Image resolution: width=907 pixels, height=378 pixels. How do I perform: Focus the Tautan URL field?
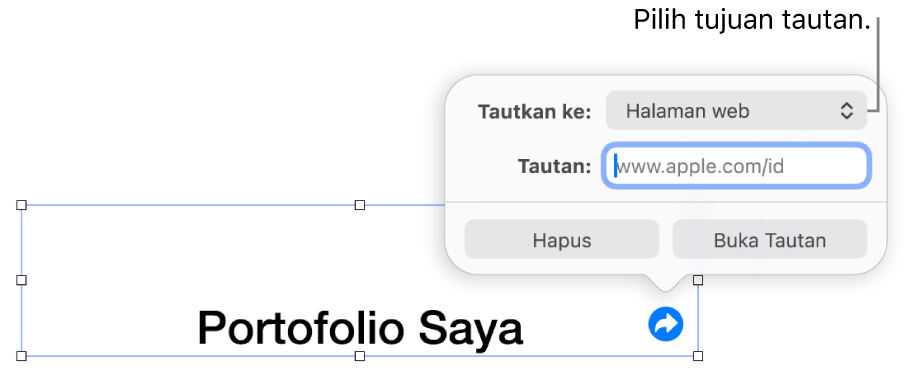click(x=736, y=167)
